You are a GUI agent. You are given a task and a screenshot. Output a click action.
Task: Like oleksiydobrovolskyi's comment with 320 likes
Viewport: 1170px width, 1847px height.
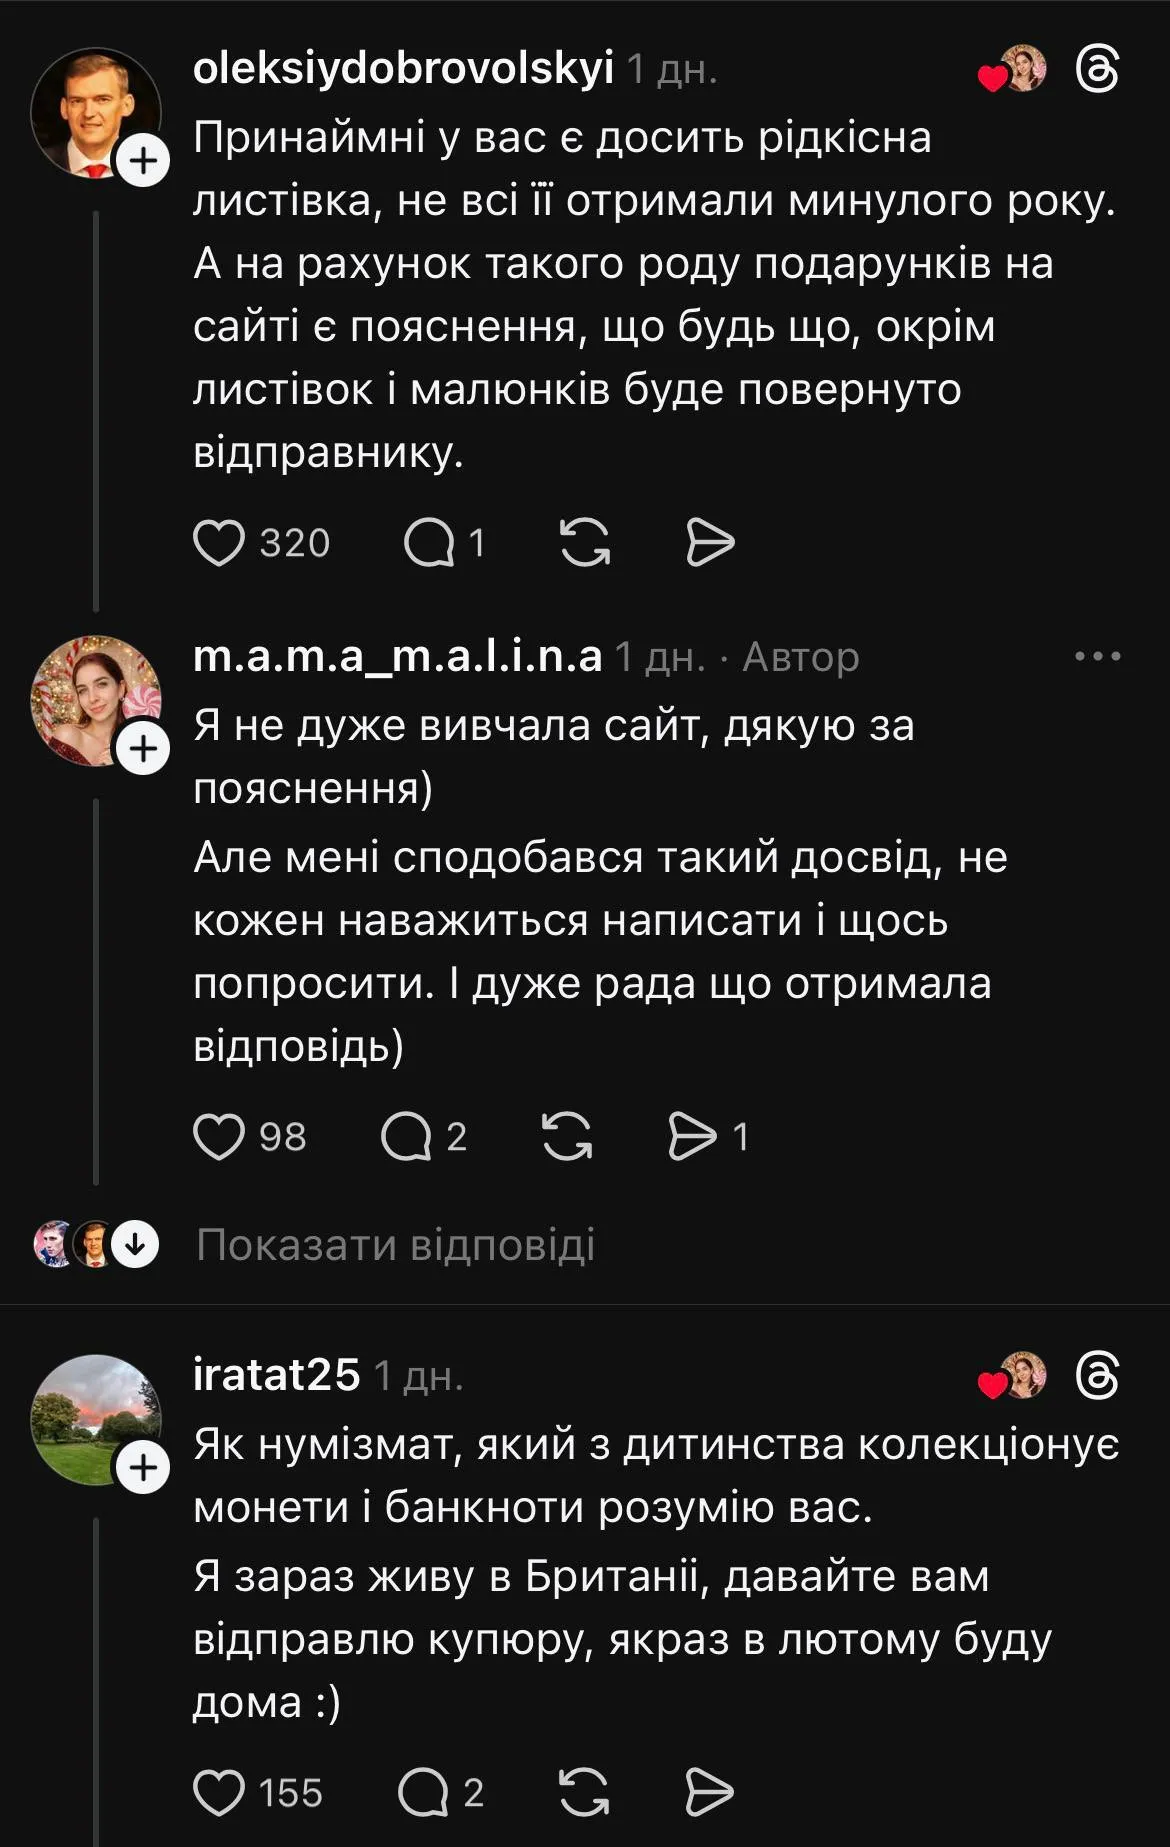coord(219,543)
